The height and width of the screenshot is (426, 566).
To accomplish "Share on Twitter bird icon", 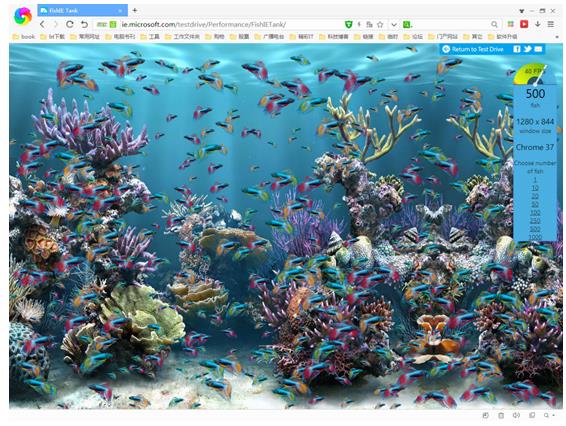I will click(x=528, y=49).
